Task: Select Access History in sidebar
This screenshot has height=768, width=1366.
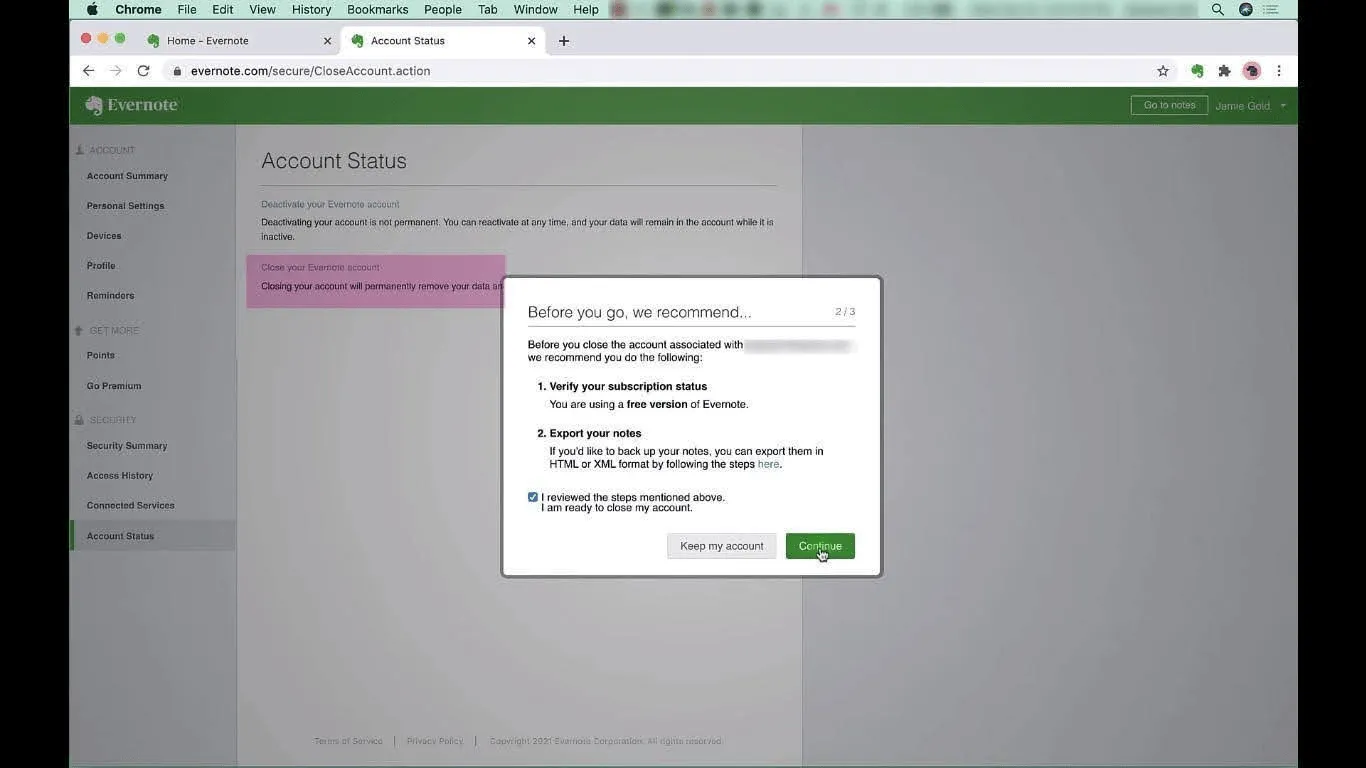Action: tap(120, 476)
